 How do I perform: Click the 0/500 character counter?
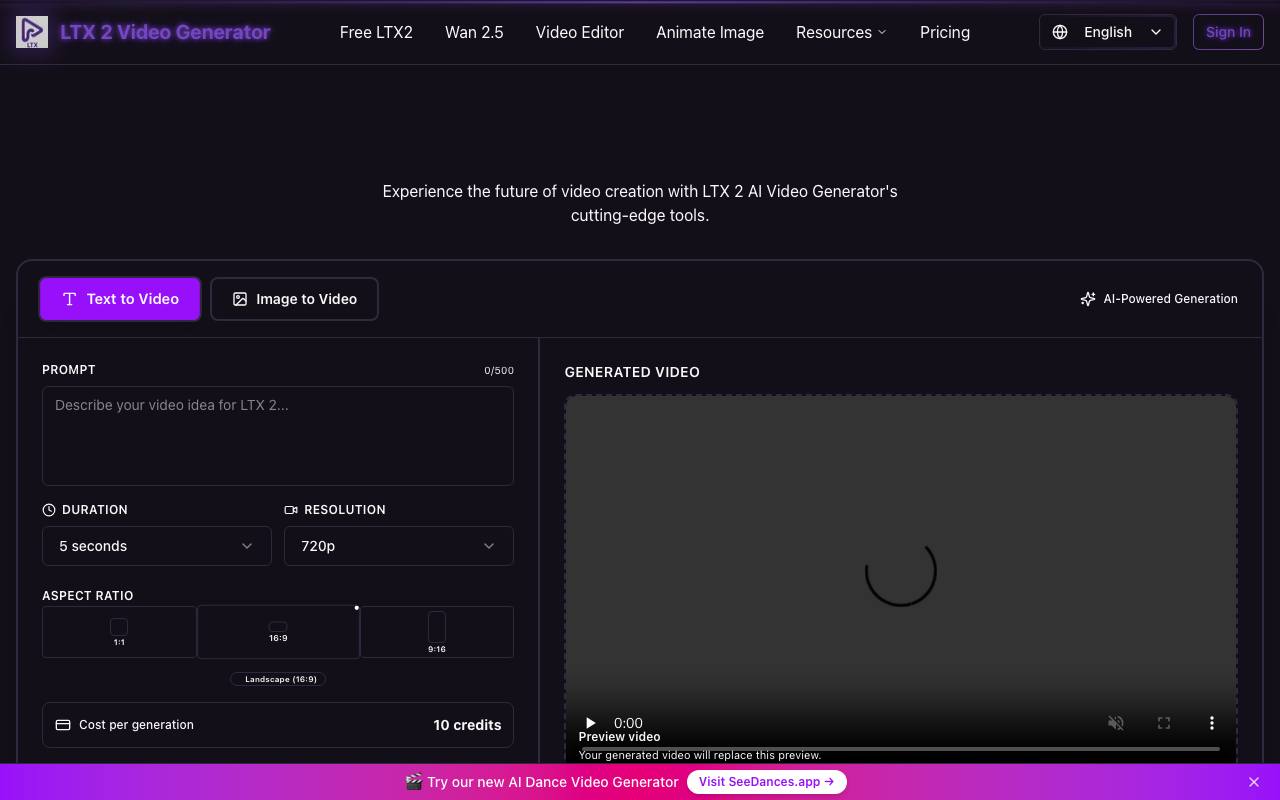[499, 370]
